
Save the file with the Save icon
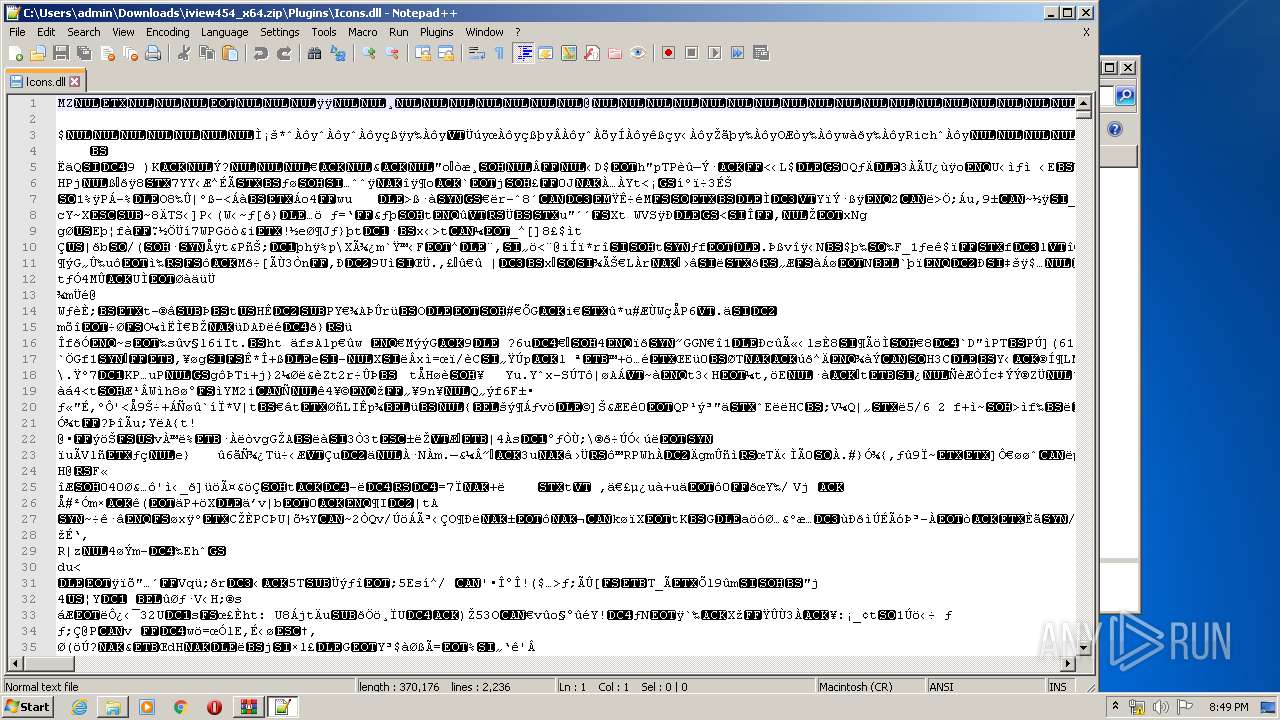coord(60,53)
